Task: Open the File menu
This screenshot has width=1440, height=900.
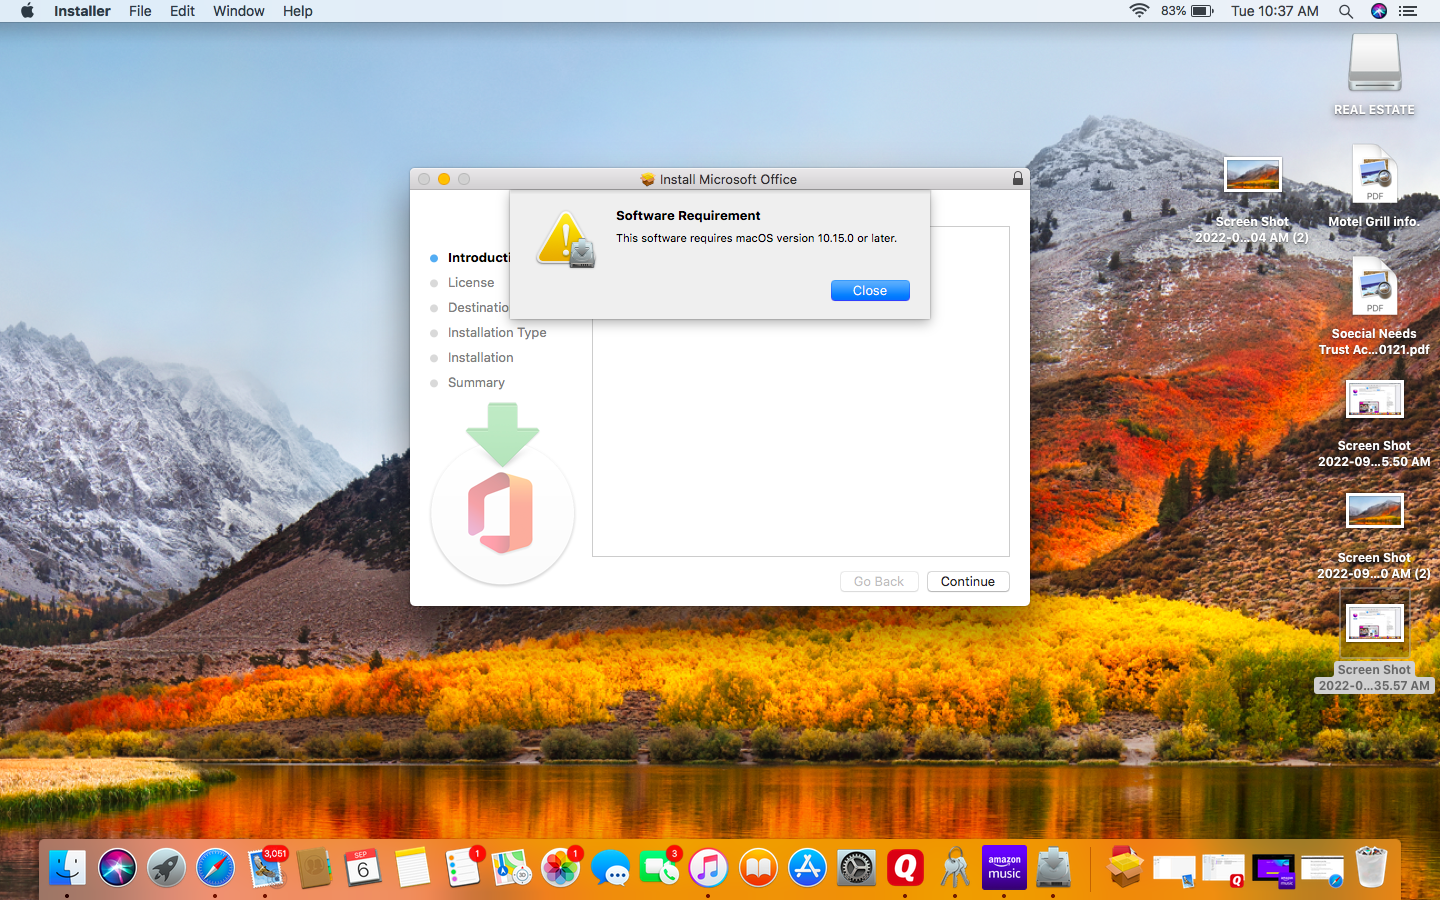Action: [x=140, y=11]
